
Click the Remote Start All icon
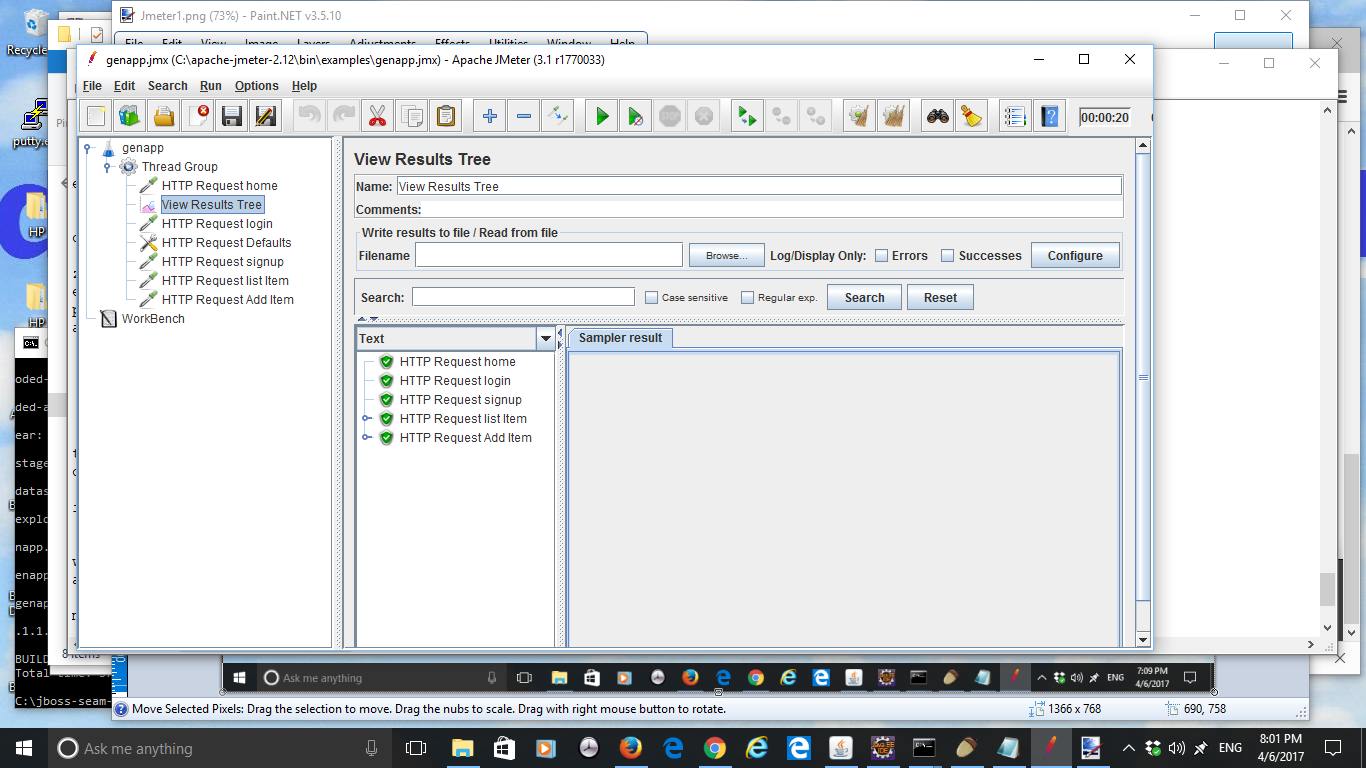click(x=747, y=116)
